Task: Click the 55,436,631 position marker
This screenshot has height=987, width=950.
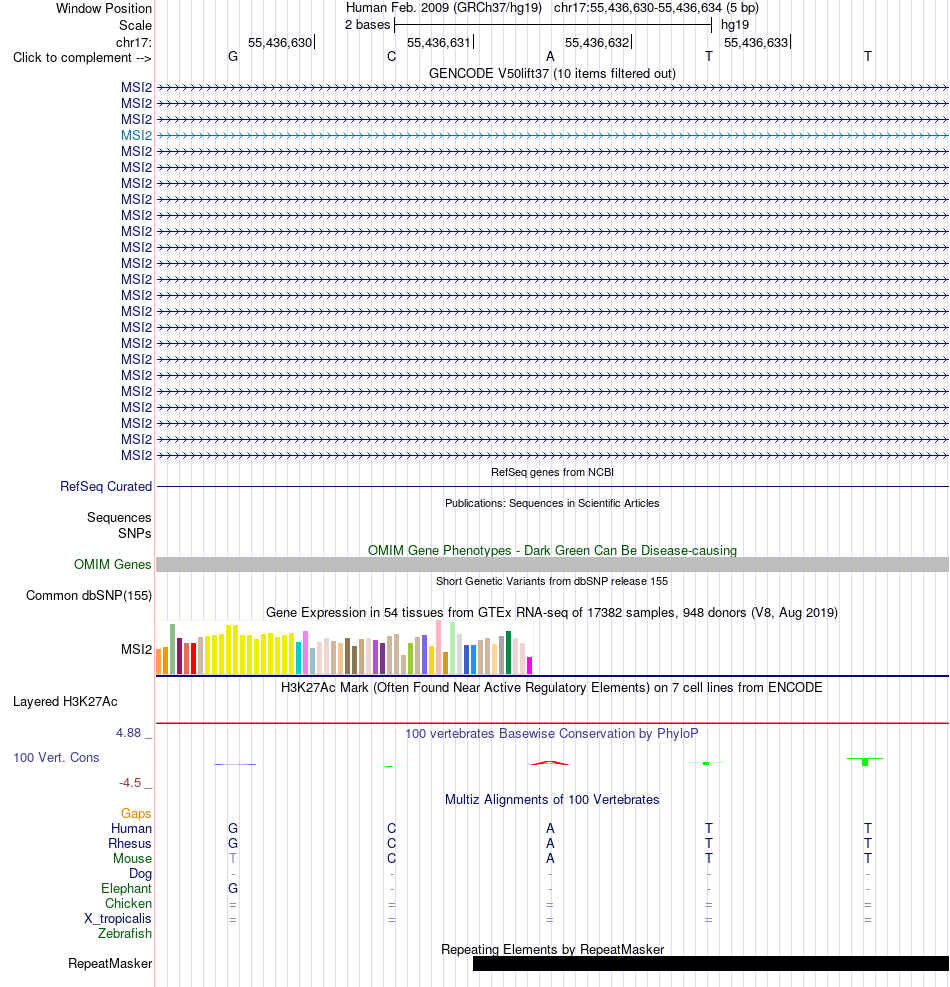Action: click(x=439, y=42)
